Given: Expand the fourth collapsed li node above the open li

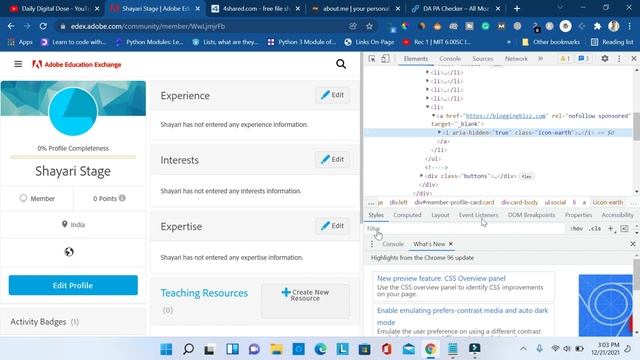Looking at the screenshot, I should click(427, 98).
